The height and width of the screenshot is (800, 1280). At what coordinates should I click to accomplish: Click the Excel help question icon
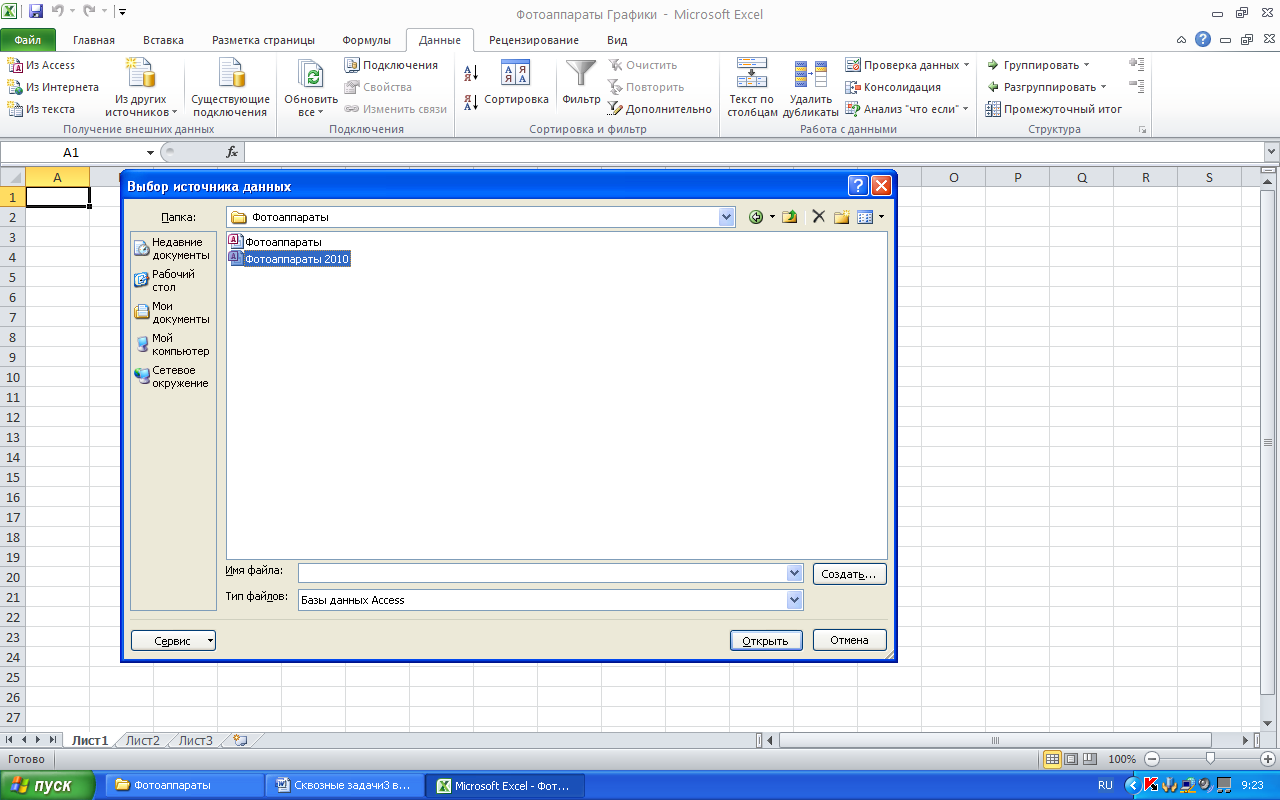[x=1203, y=40]
